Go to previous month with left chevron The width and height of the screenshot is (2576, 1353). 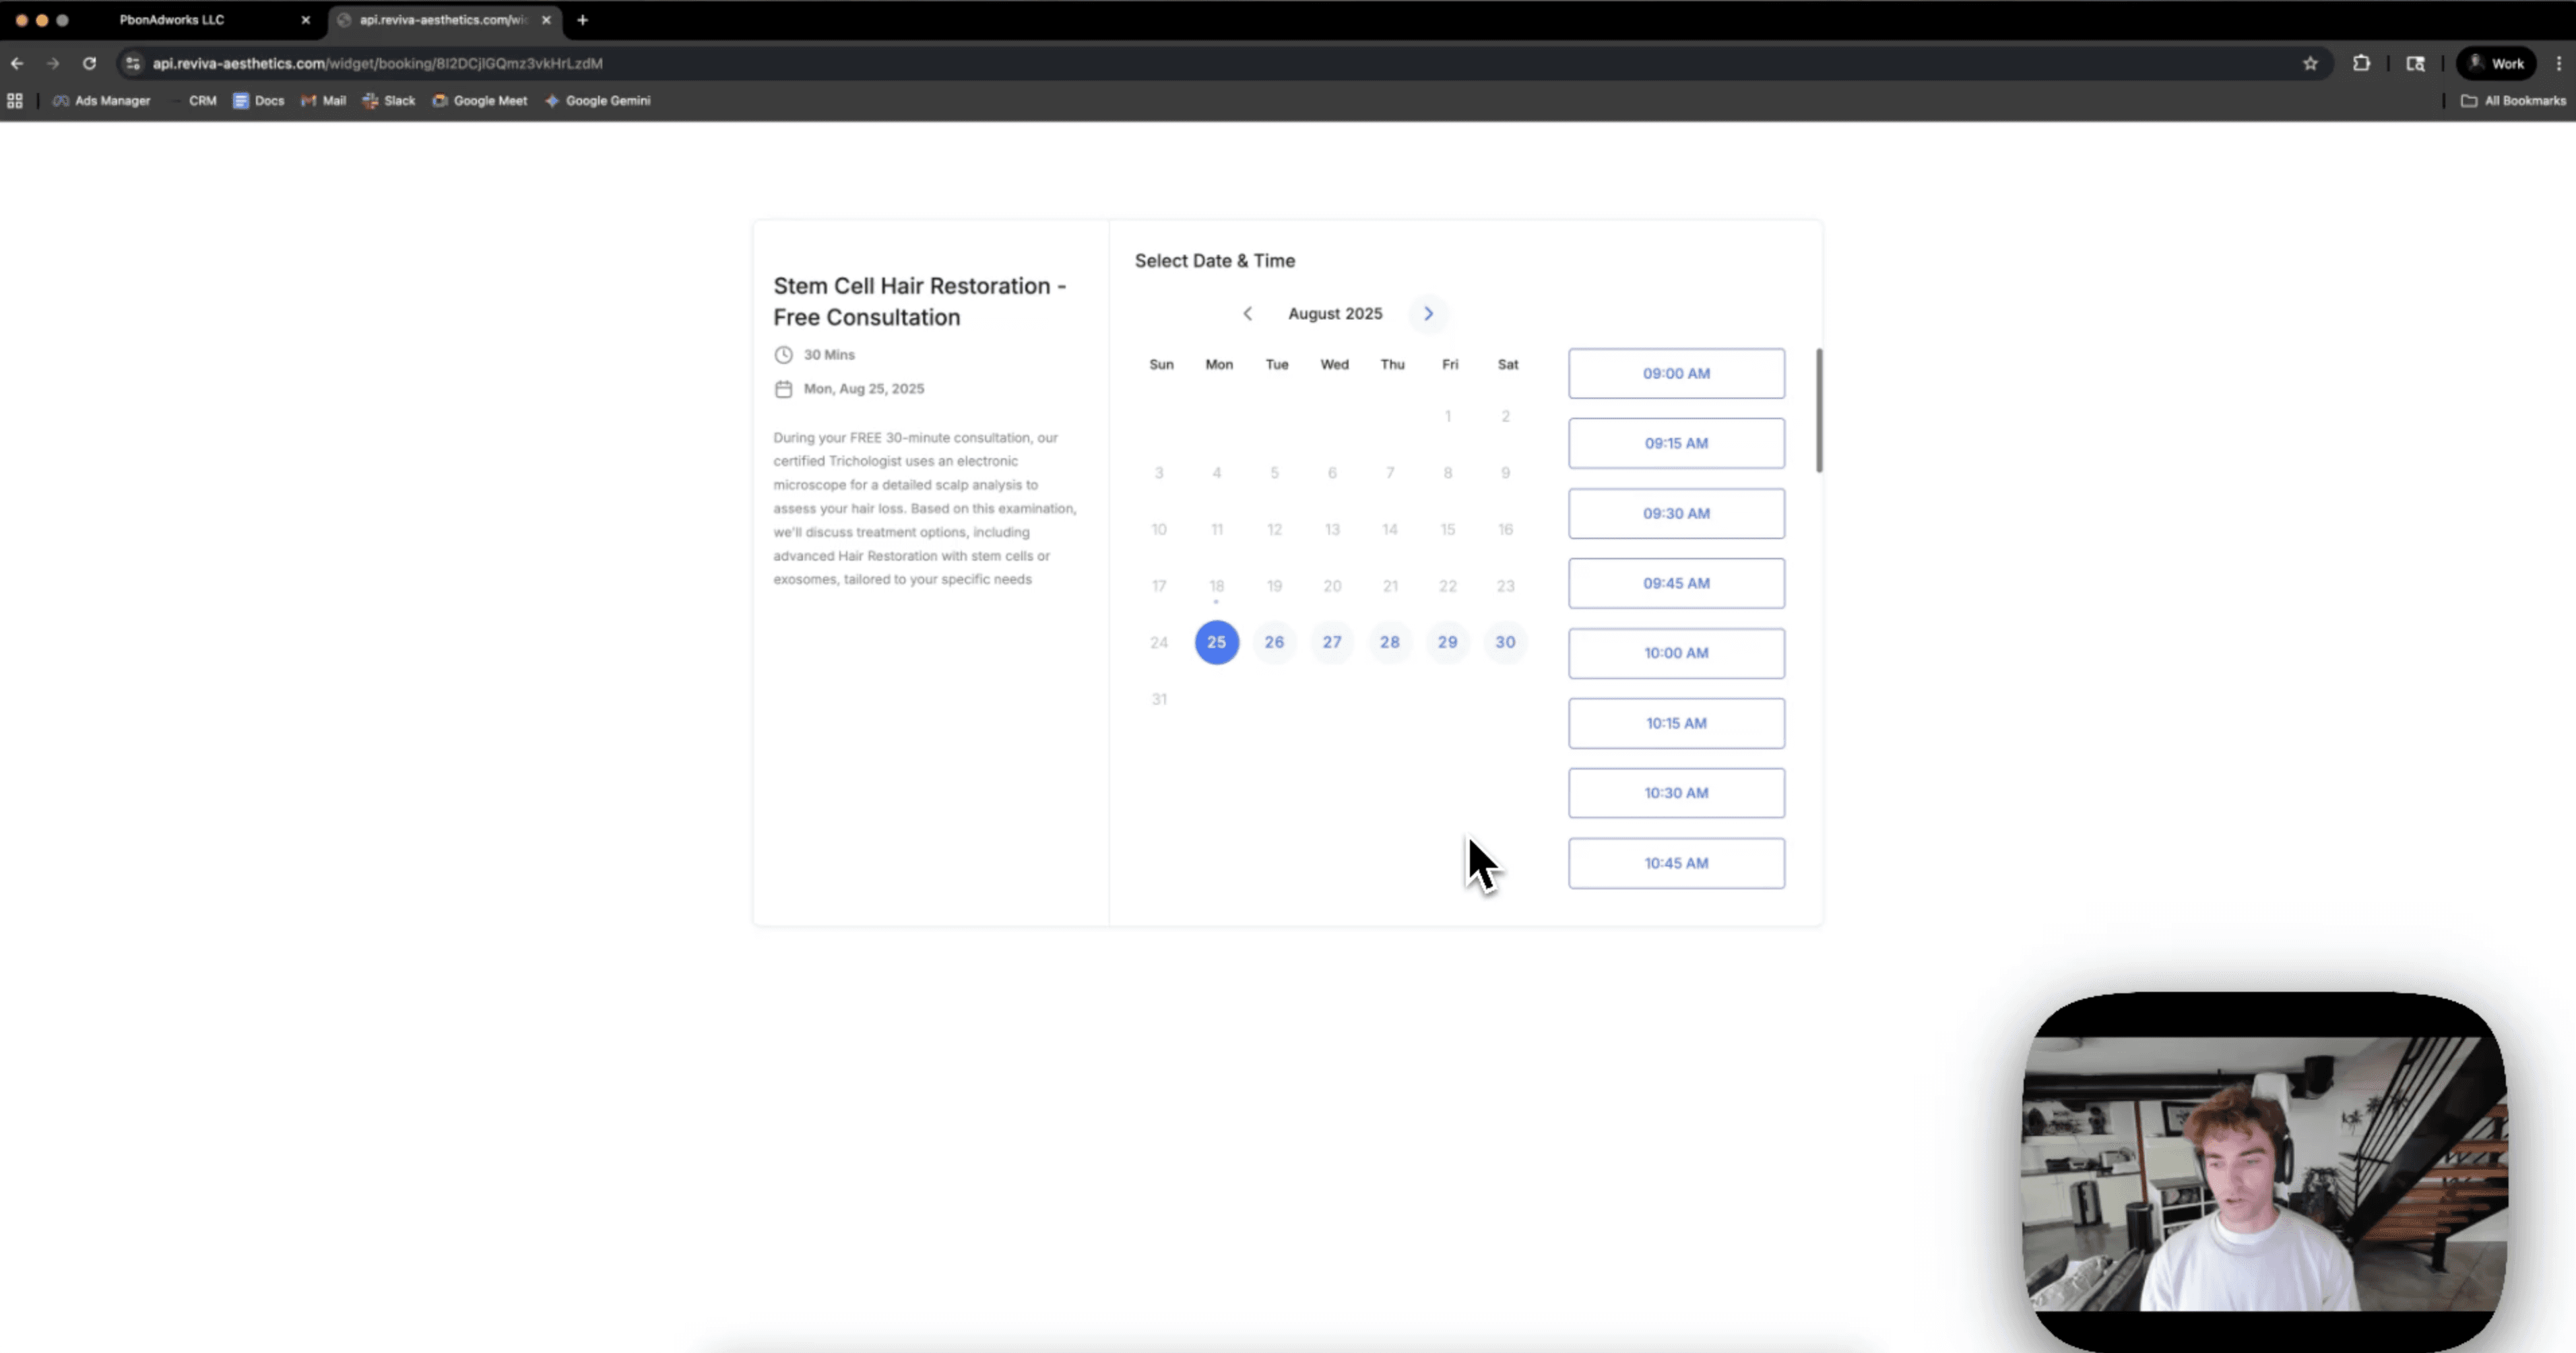coord(1247,313)
